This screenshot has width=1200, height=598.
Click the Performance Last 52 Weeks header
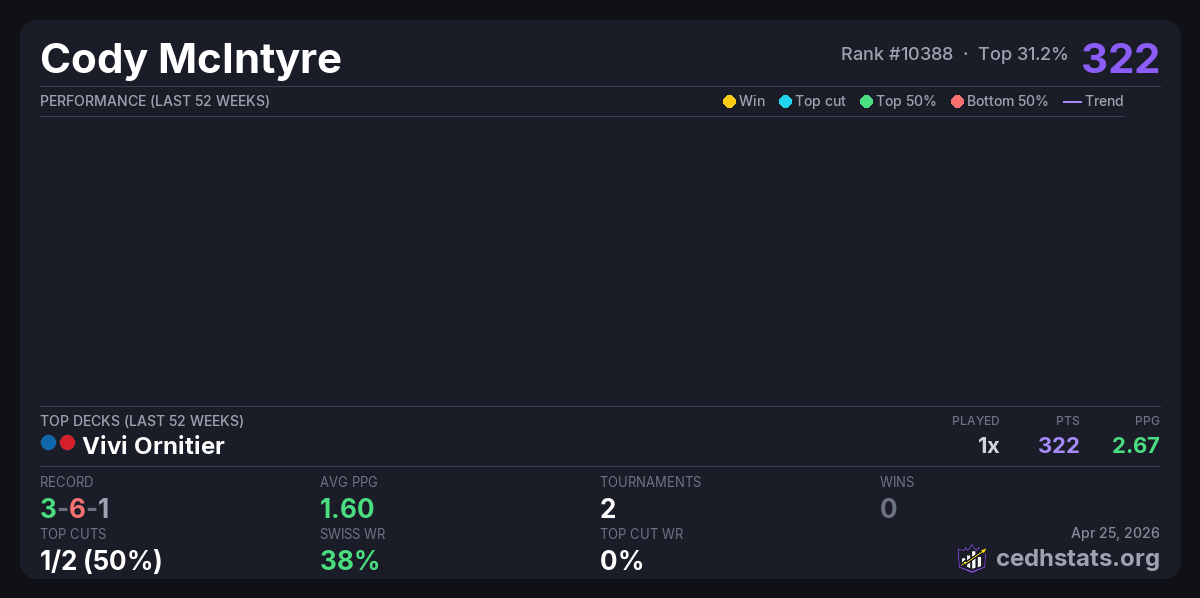[155, 101]
